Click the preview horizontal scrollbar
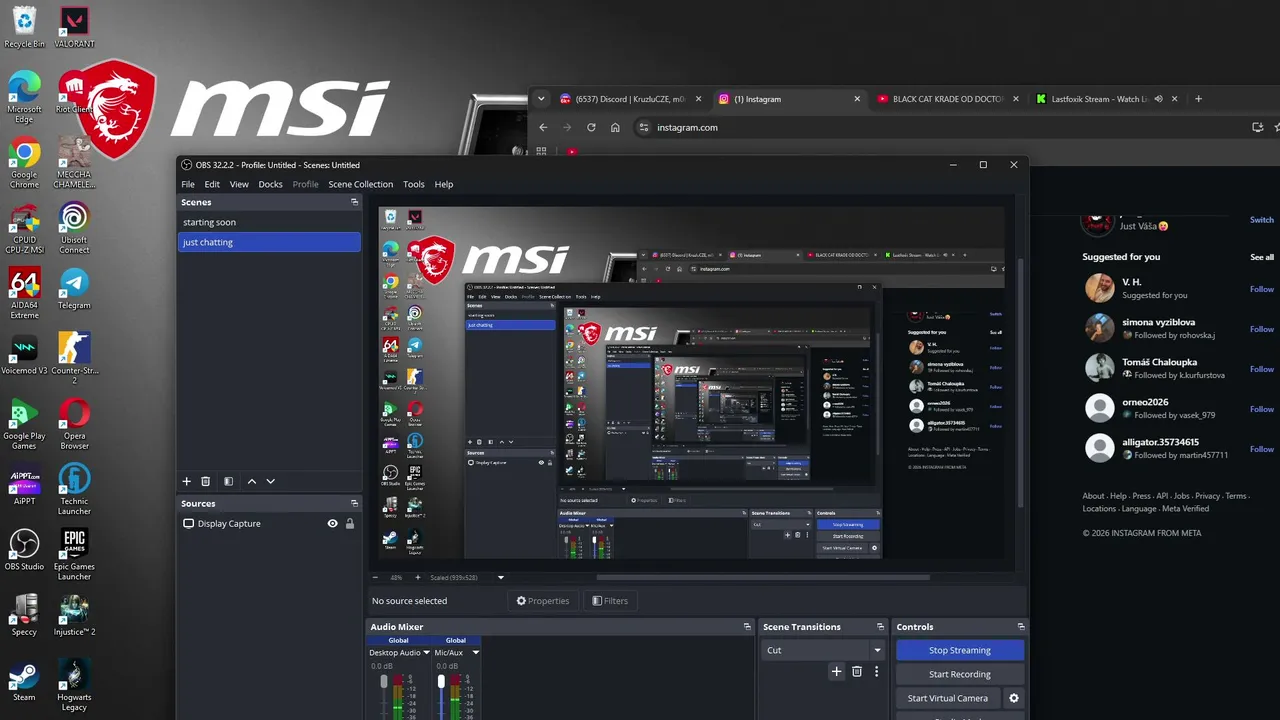This screenshot has width=1280, height=720. click(763, 577)
